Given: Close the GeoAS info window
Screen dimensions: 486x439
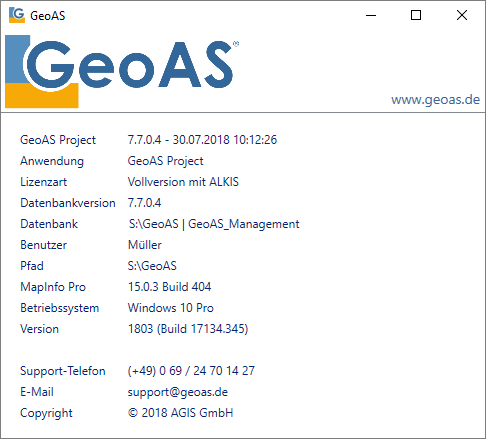Looking at the screenshot, I should (462, 15).
